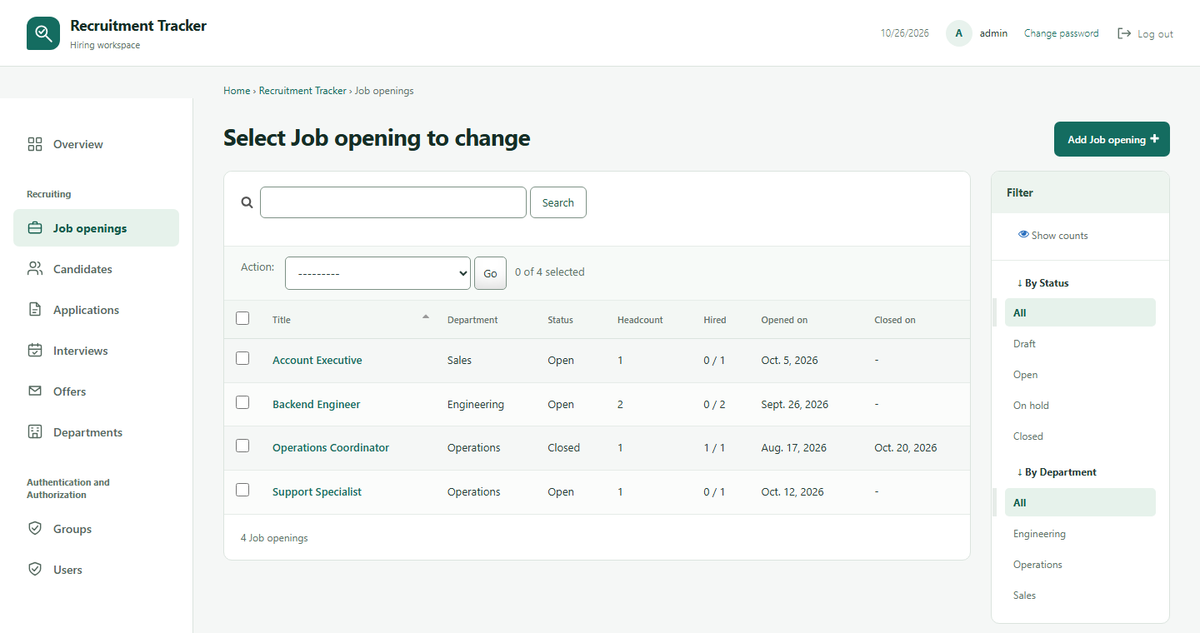Click the Change password link
This screenshot has width=1200, height=633.
click(1061, 33)
